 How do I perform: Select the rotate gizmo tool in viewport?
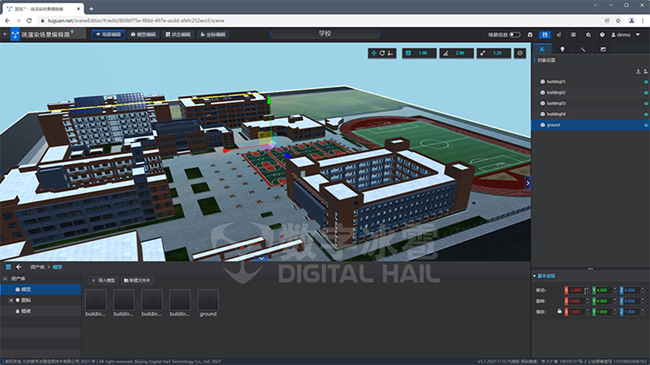(x=382, y=53)
